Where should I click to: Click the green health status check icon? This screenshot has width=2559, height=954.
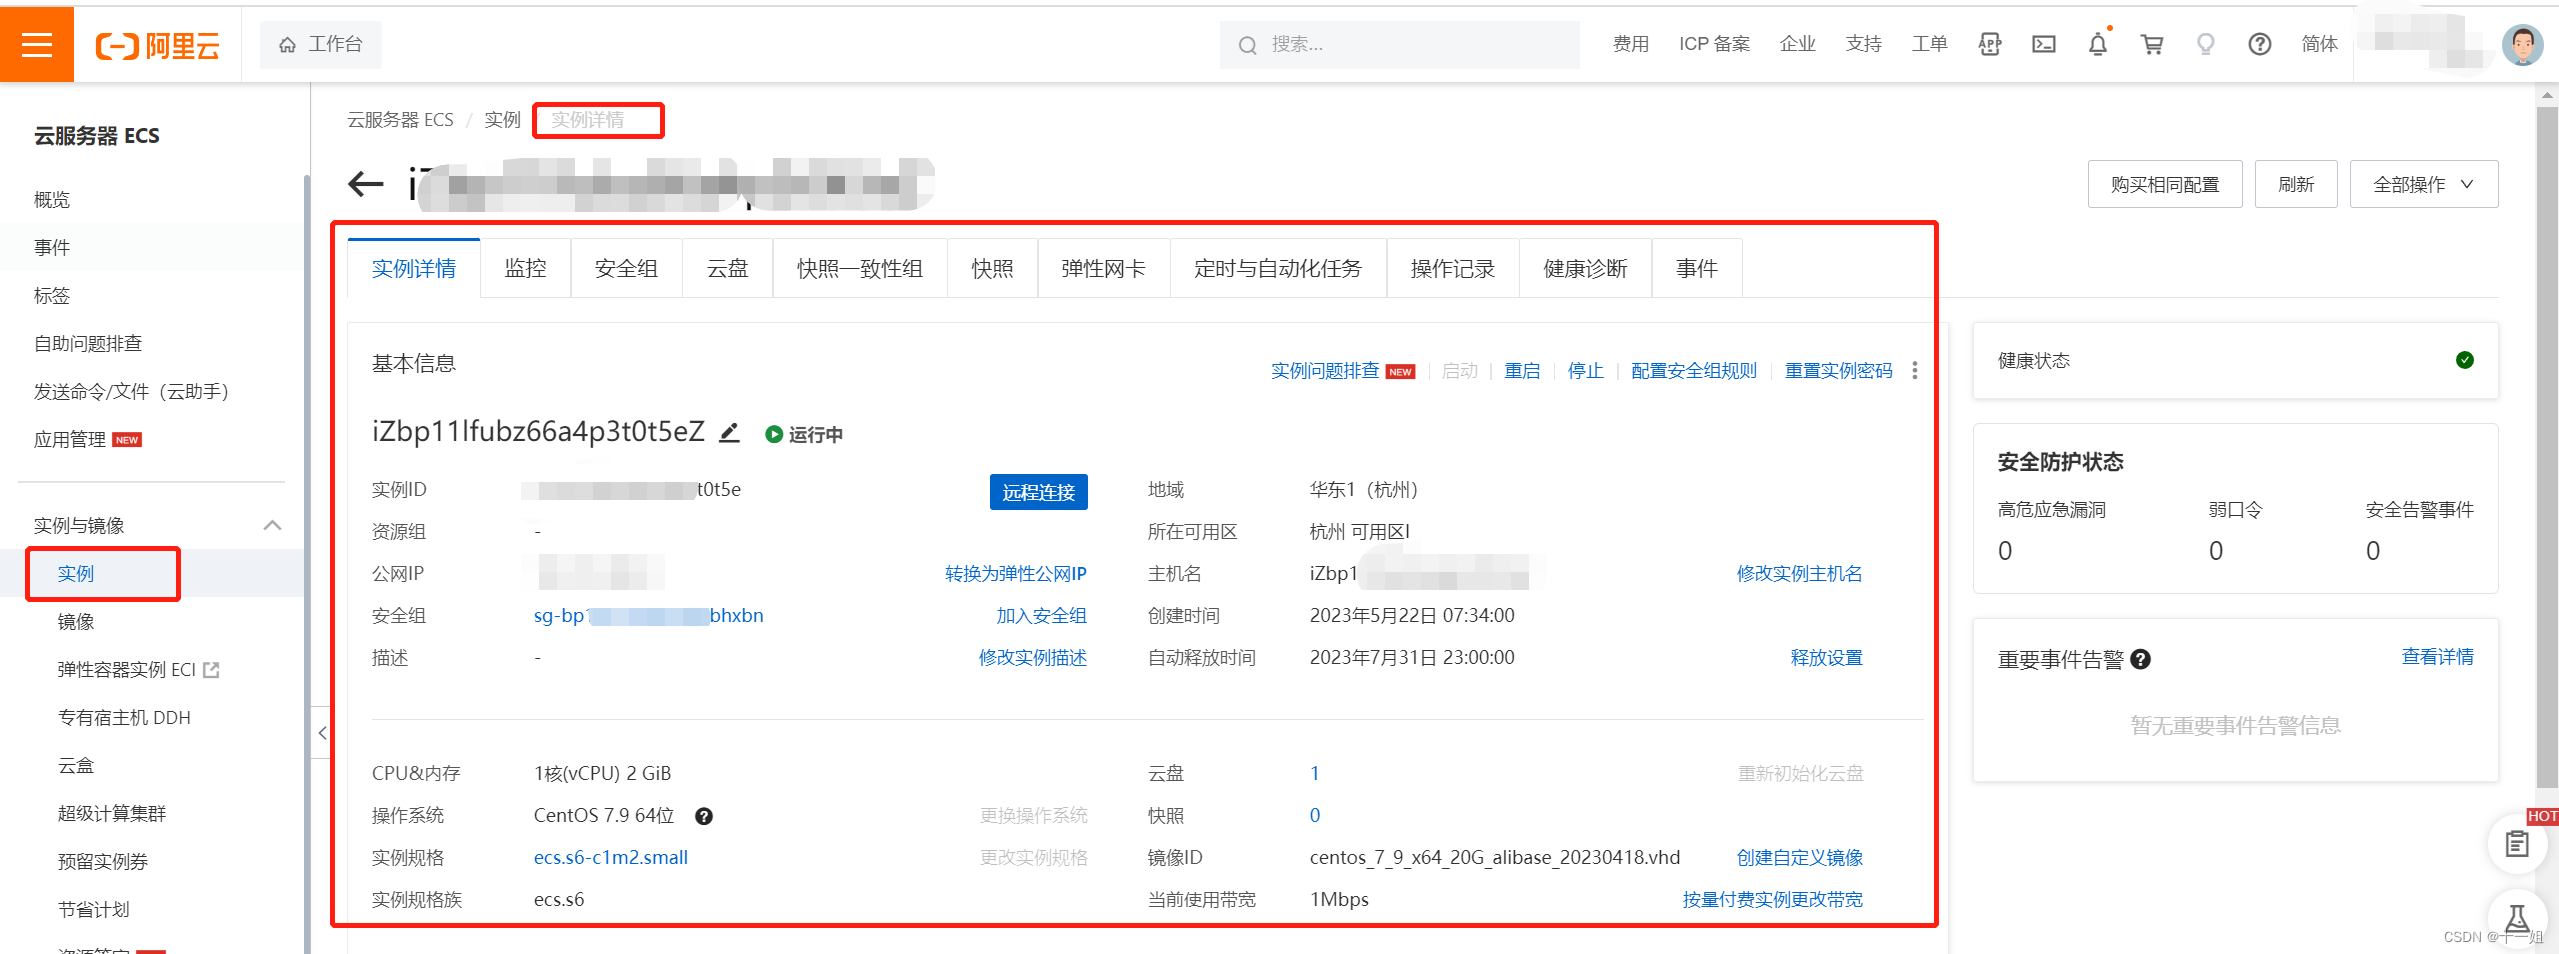[x=2465, y=360]
